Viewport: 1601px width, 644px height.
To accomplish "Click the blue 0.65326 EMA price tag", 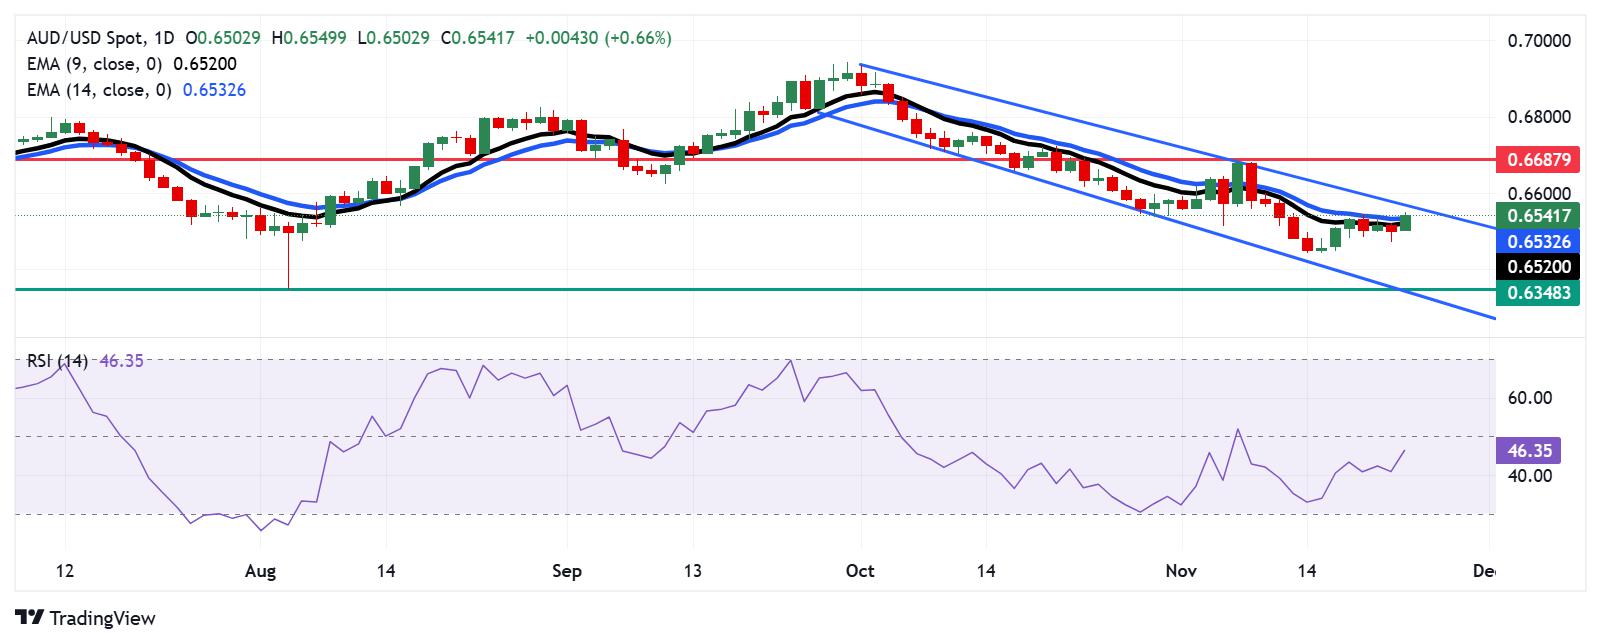I will click(x=1538, y=241).
